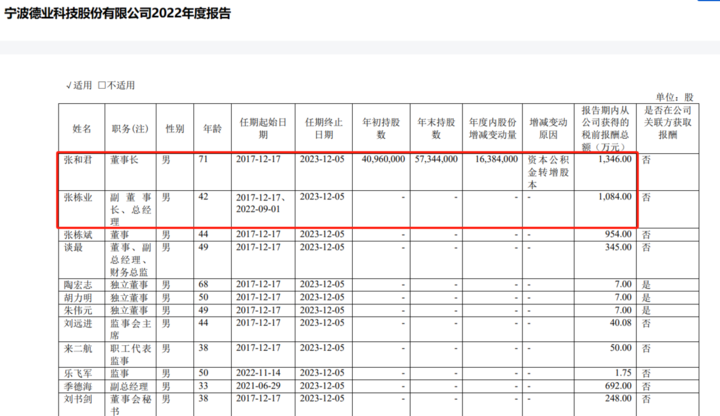Click the name 刘远进
Screen dimensions: 720x416
[78, 324]
